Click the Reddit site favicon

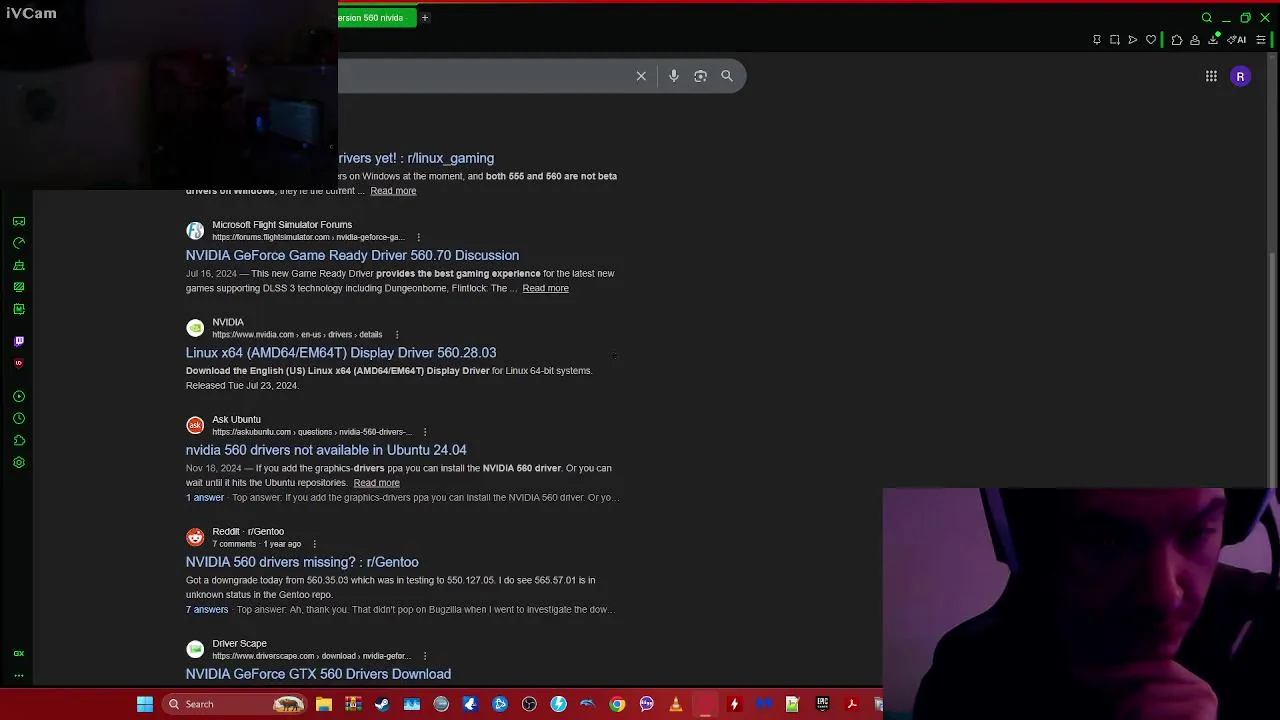(x=195, y=538)
